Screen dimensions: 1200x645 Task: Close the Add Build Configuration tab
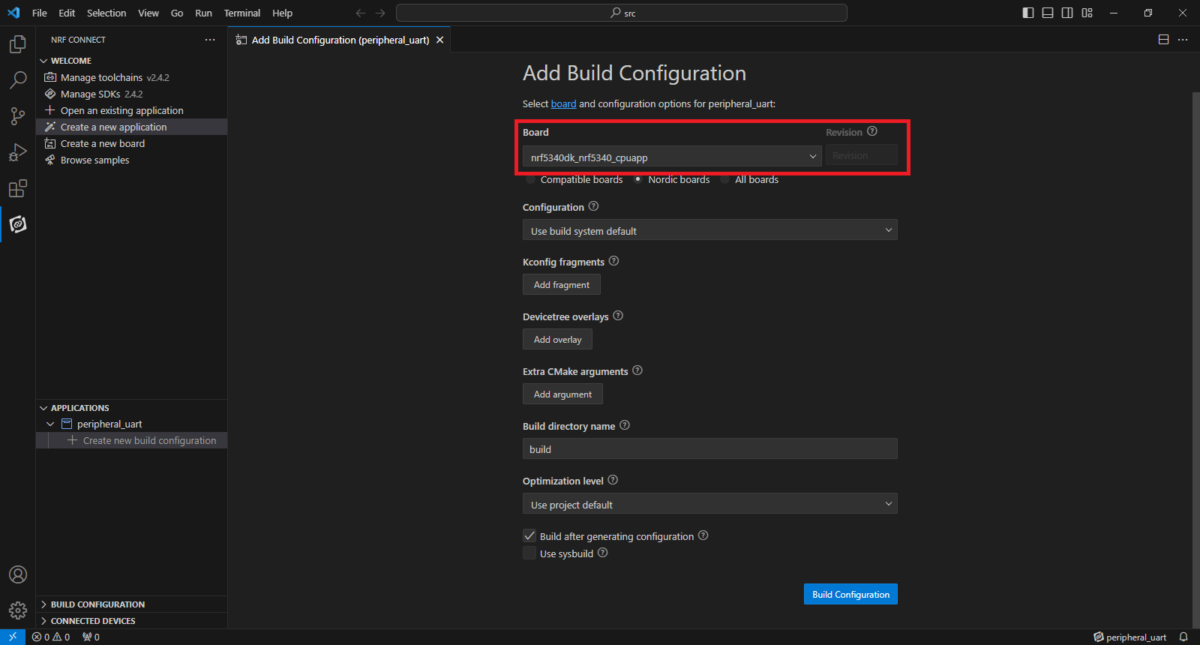(439, 40)
